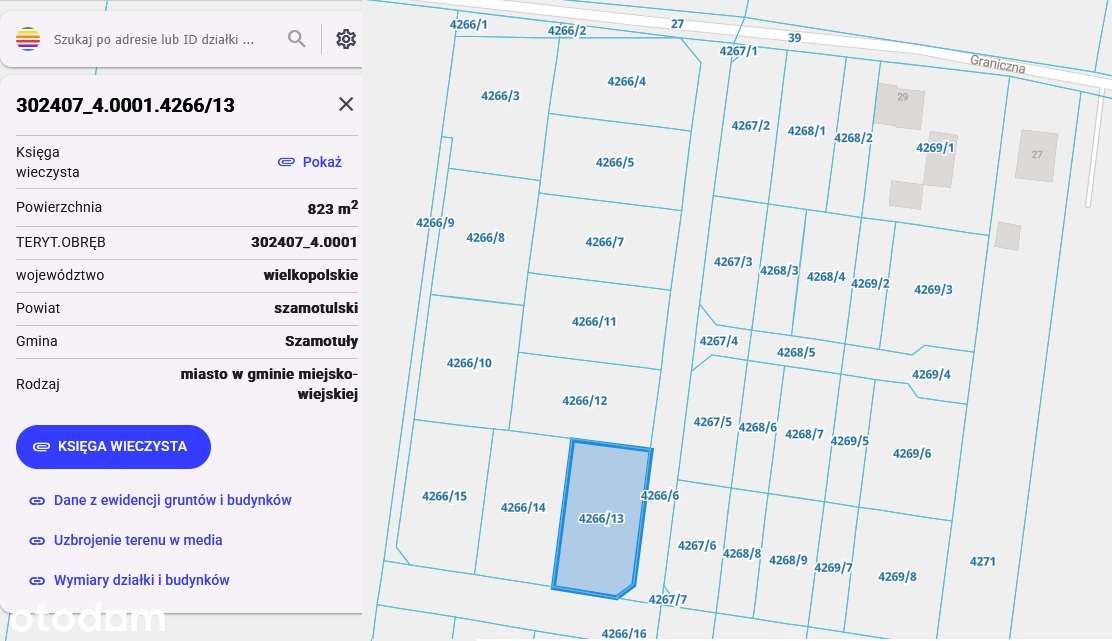
Task: Select parcel 4268/7 on the map
Action: point(804,434)
